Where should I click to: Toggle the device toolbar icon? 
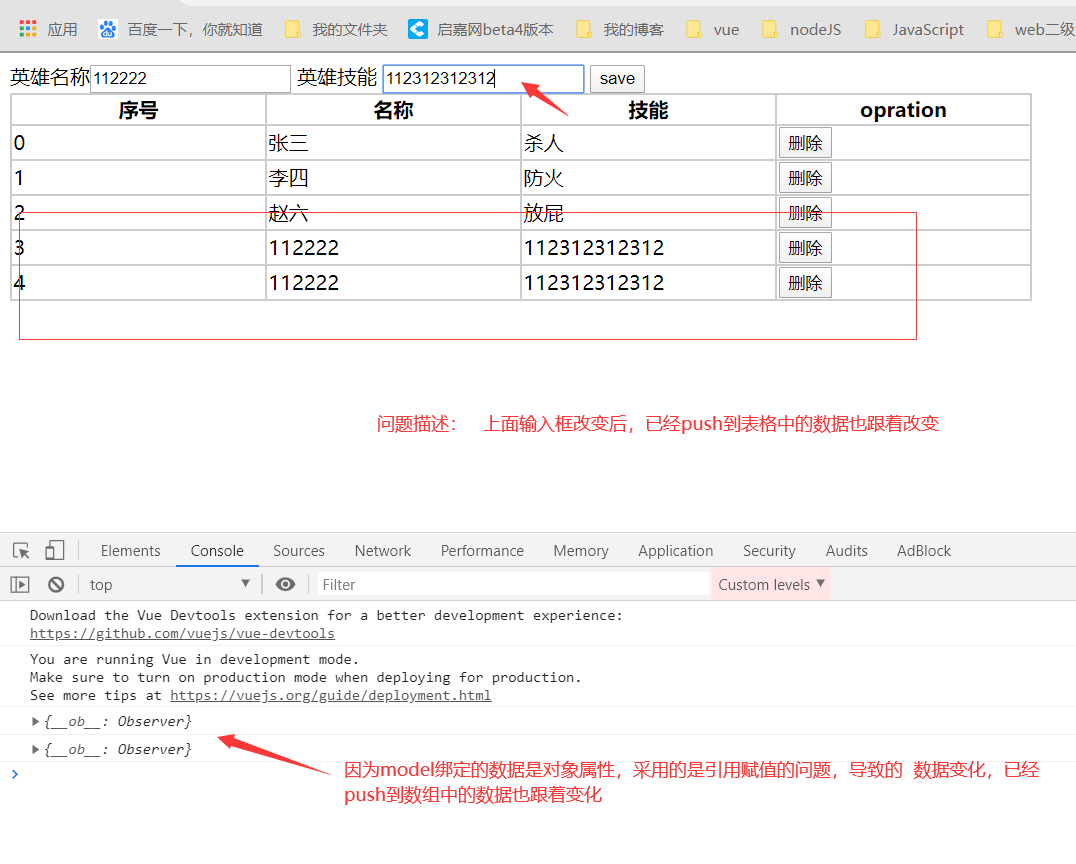[x=54, y=550]
